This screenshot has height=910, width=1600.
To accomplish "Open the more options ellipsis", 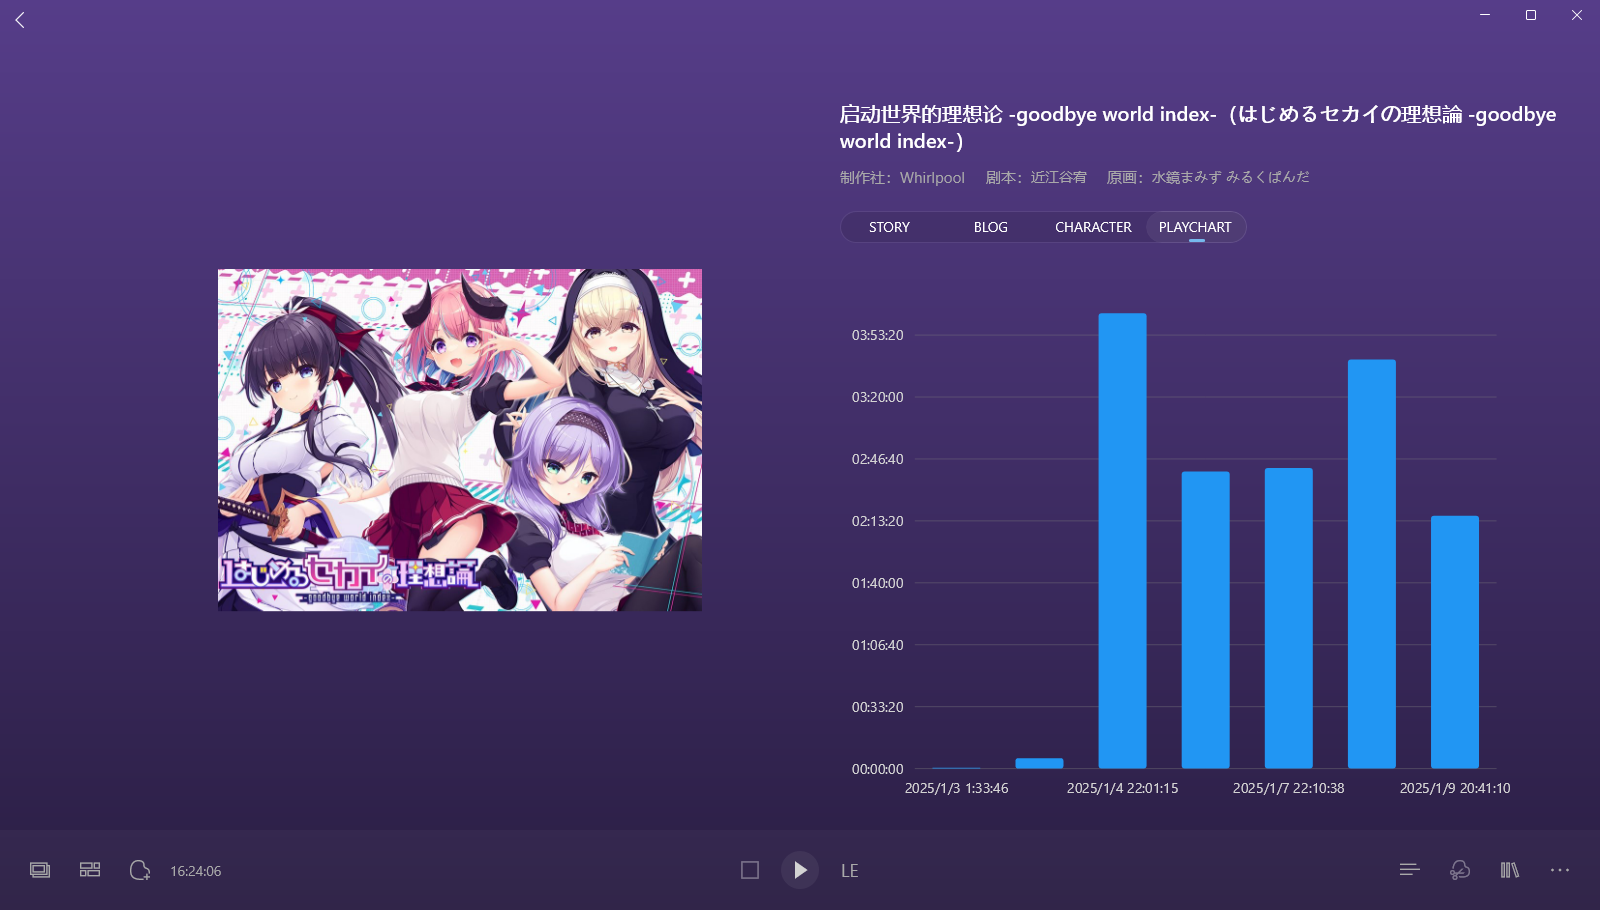I will tap(1560, 870).
